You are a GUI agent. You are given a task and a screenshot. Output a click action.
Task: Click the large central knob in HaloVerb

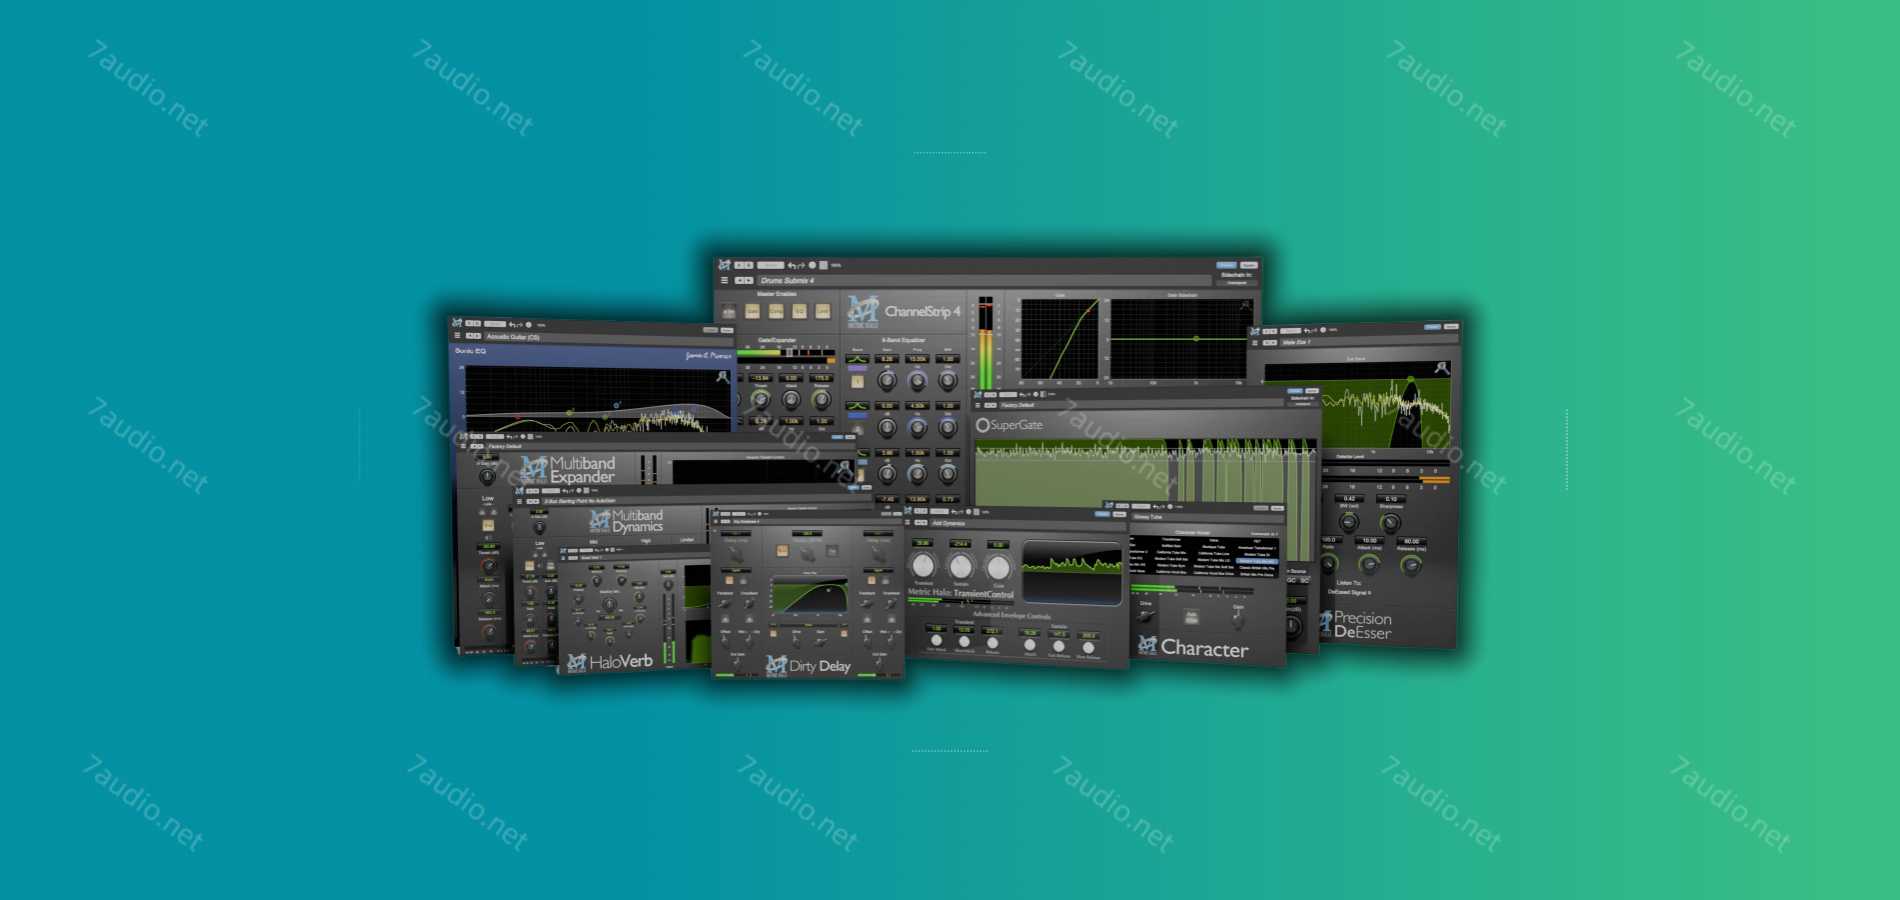(609, 604)
